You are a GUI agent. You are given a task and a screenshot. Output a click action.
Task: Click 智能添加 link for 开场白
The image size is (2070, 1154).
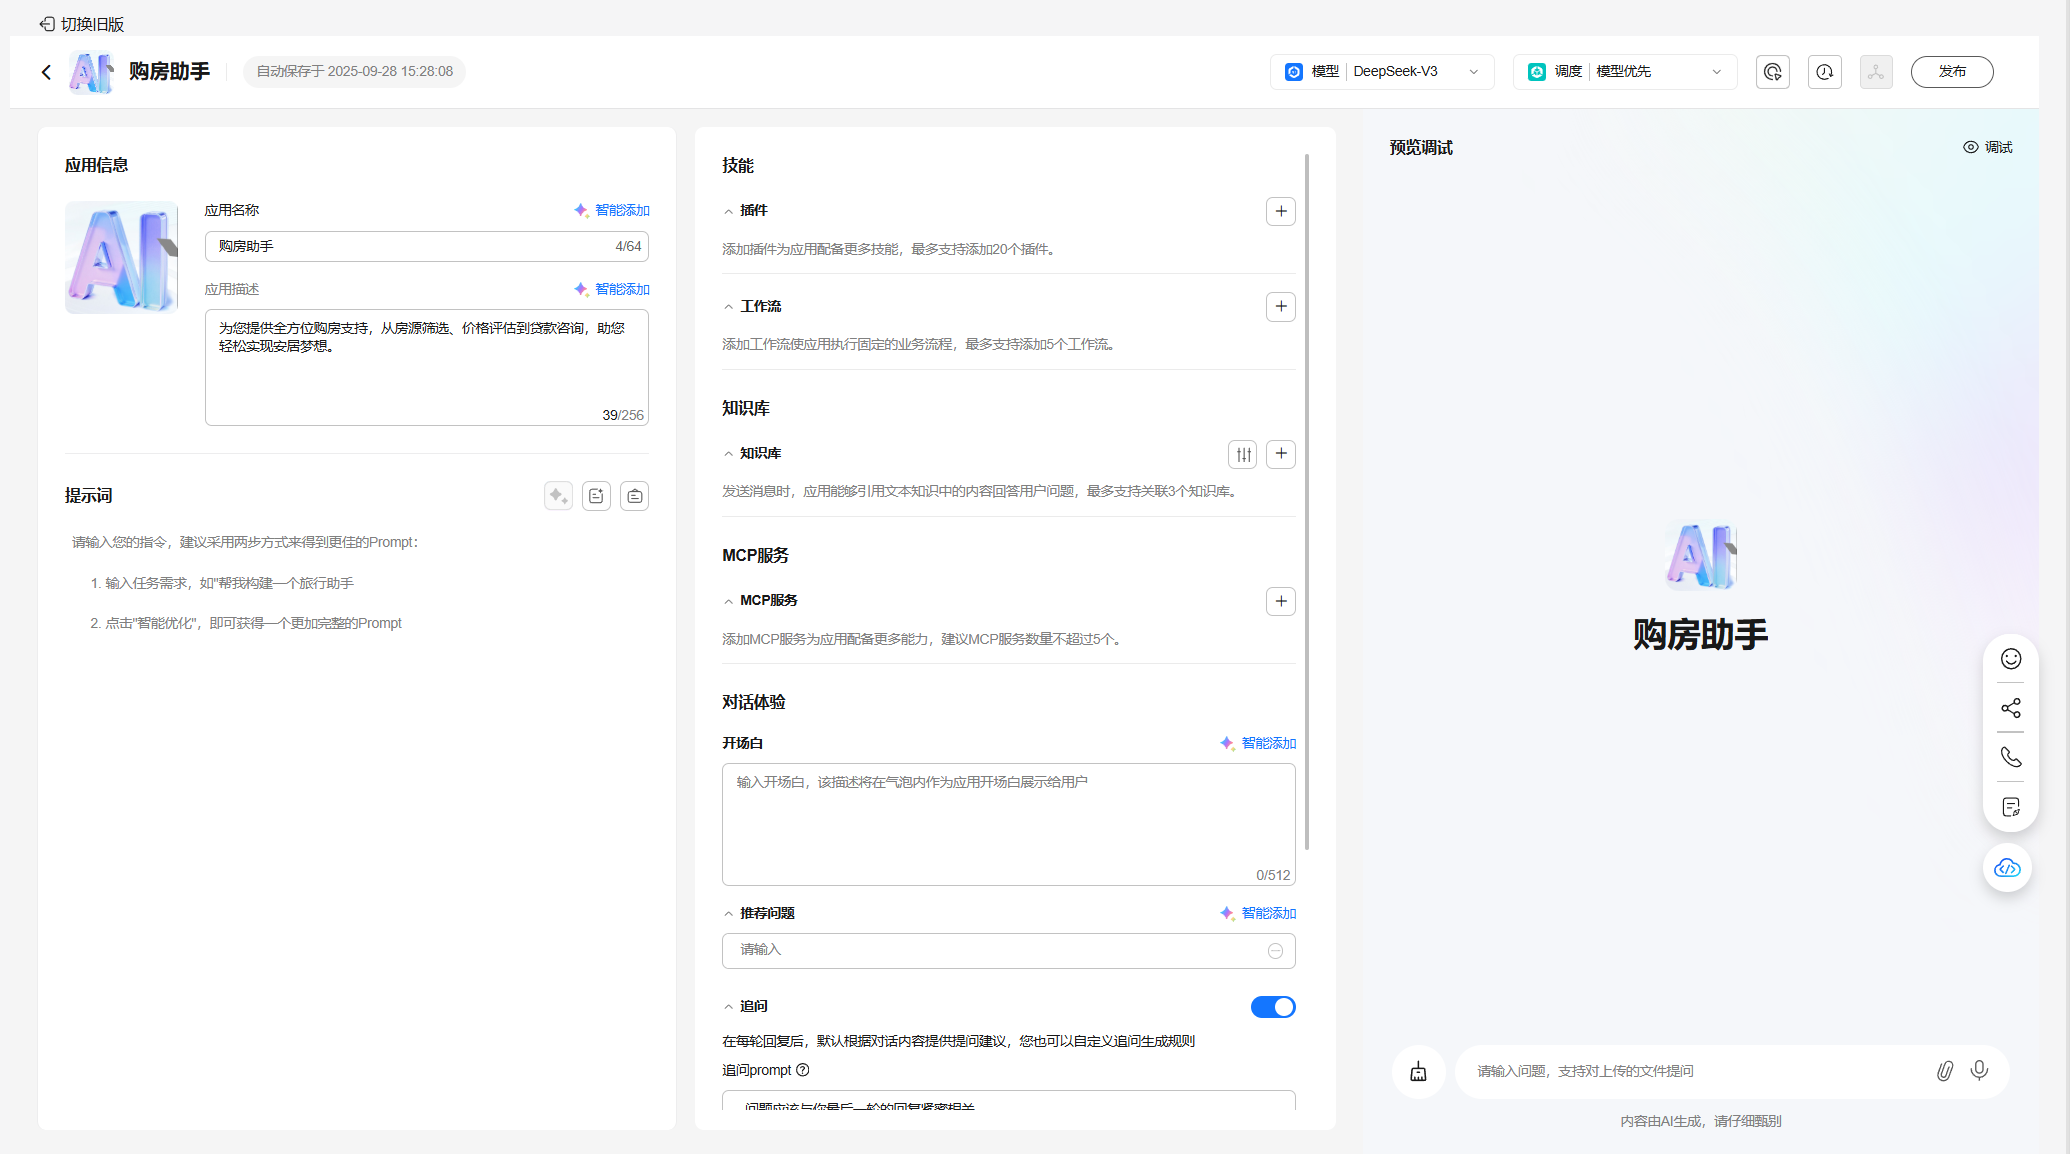[1258, 743]
